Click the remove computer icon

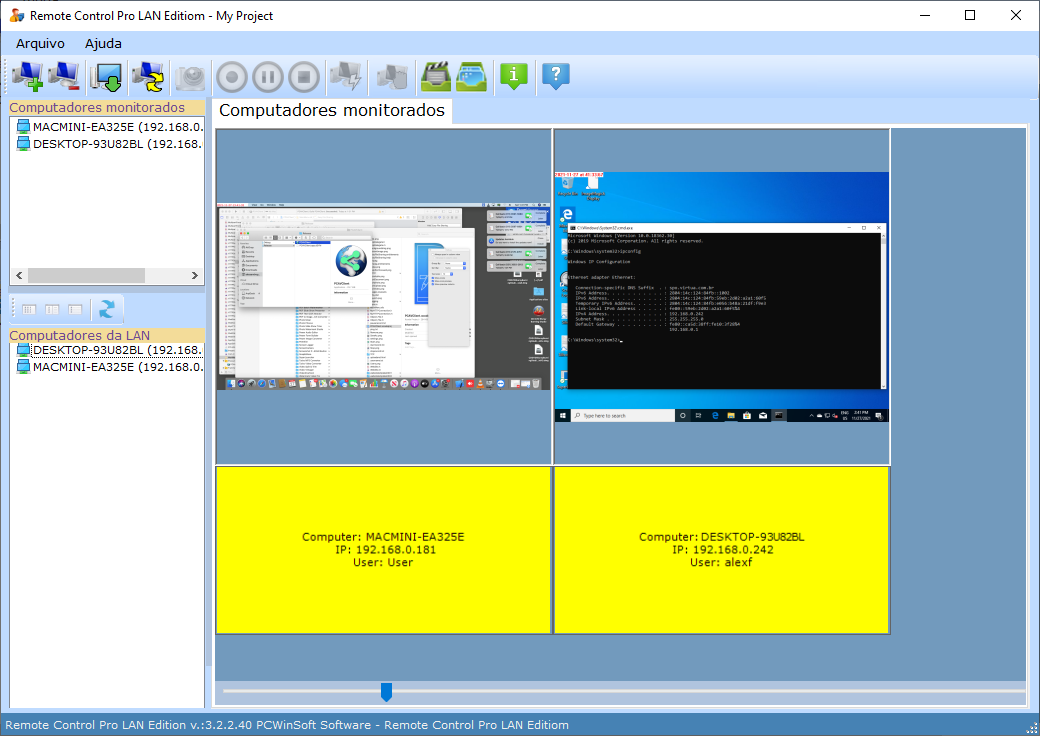pyautogui.click(x=62, y=77)
